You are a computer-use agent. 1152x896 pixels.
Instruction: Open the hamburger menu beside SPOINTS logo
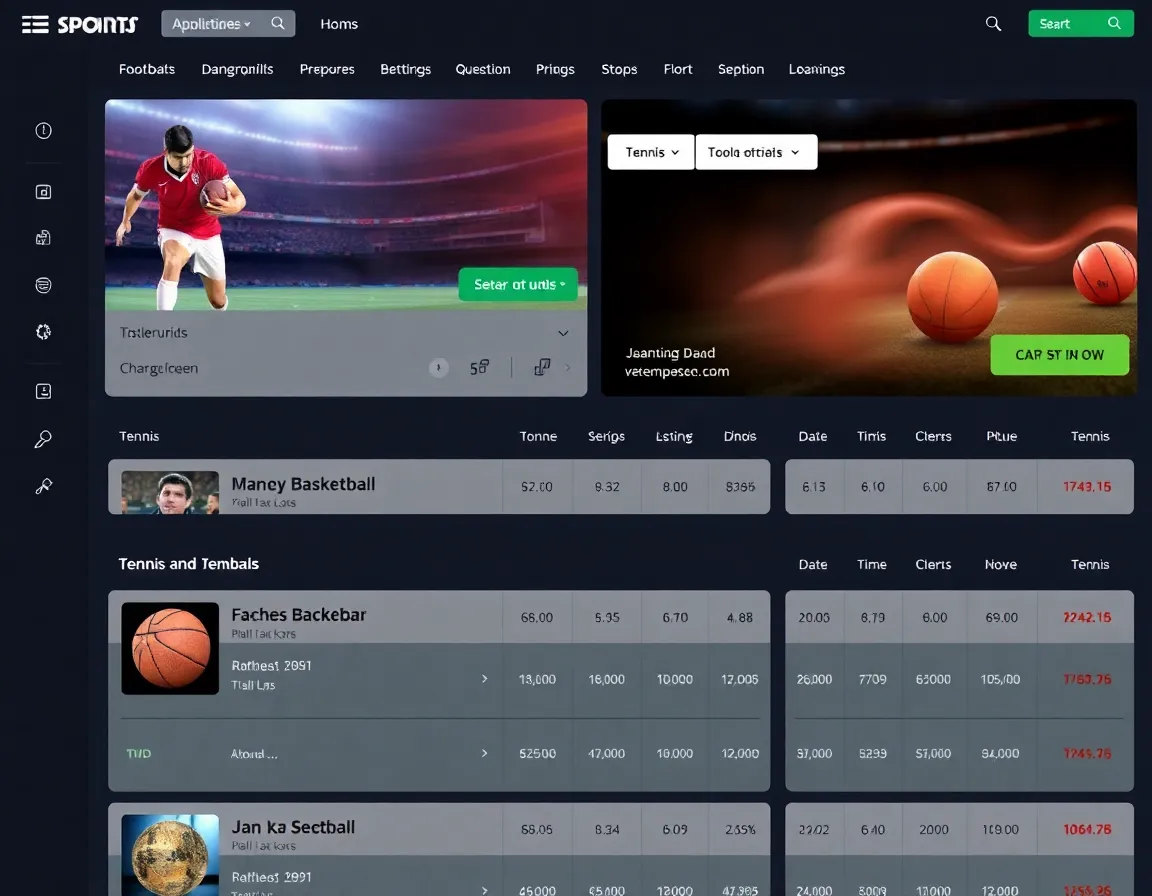(33, 23)
